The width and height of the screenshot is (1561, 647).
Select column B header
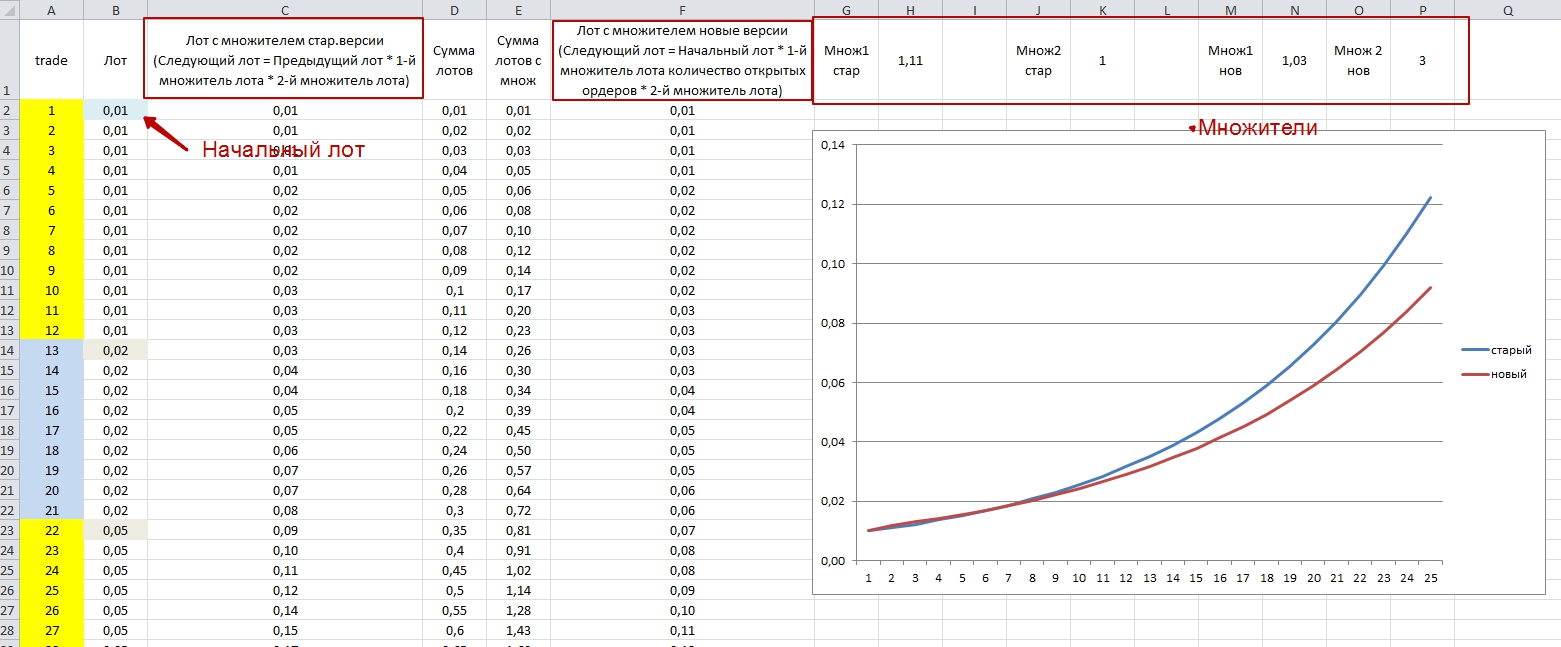115,9
